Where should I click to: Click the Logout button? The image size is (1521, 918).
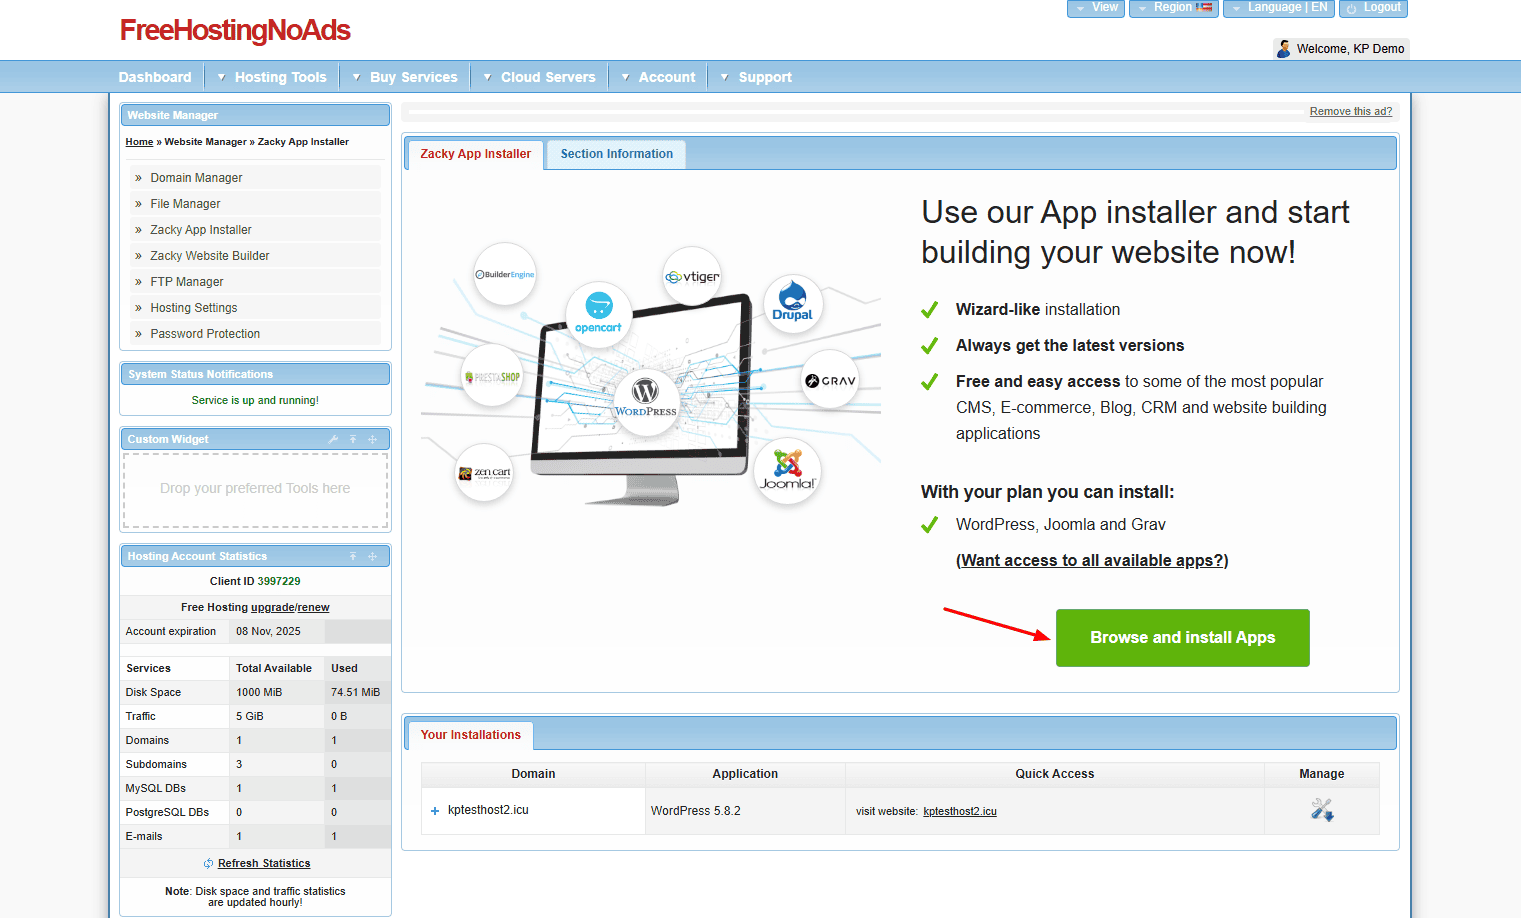1374,8
